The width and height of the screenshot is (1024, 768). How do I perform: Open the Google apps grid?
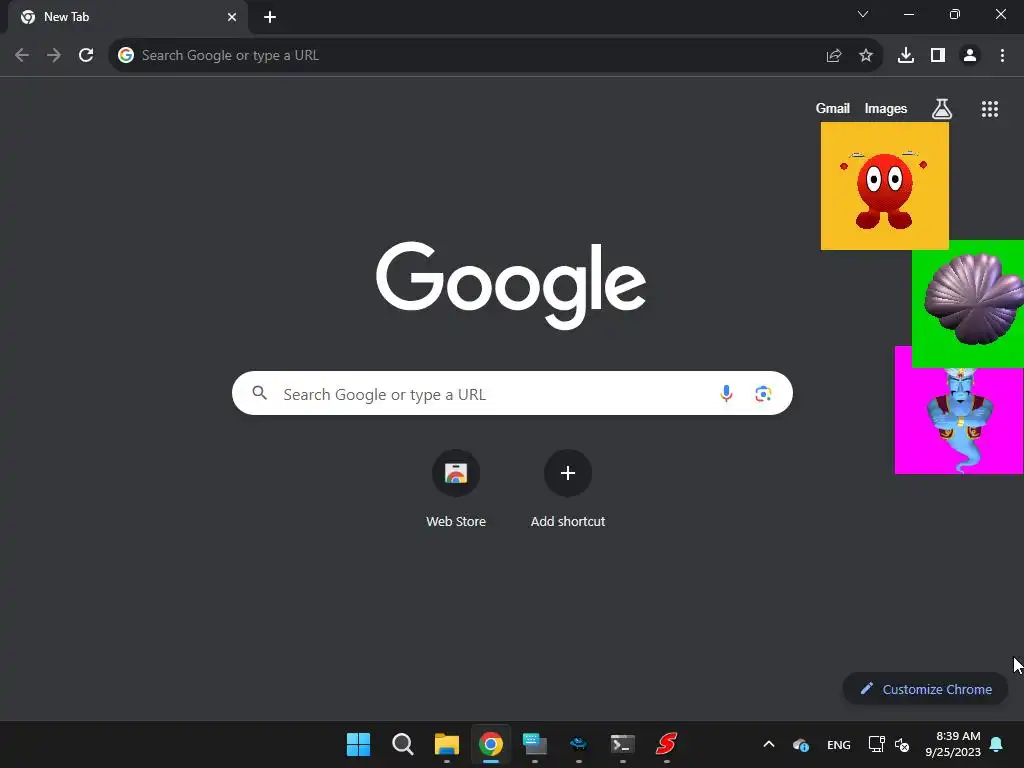click(x=990, y=109)
